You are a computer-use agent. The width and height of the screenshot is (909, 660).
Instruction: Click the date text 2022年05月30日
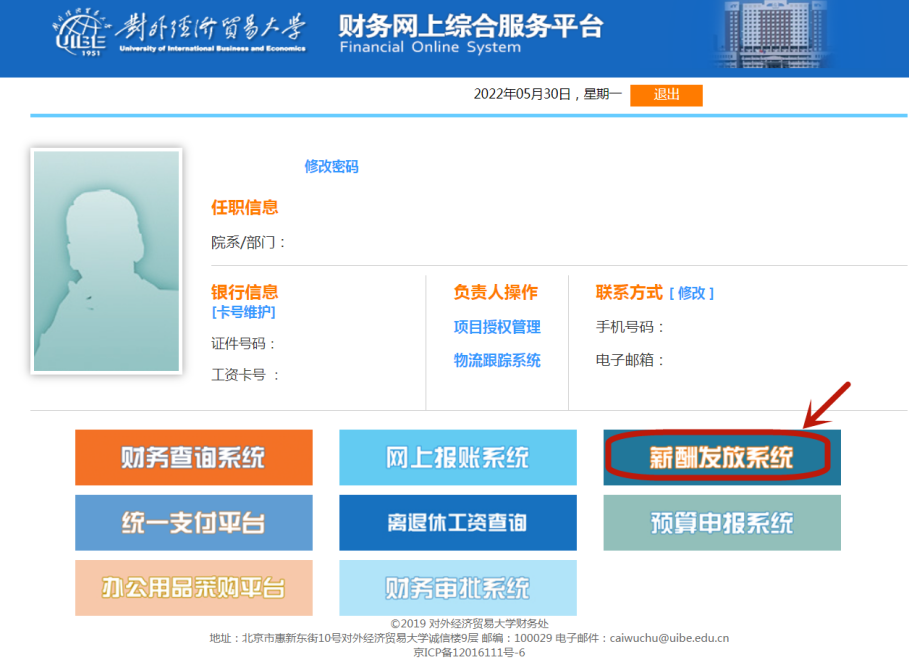[522, 95]
